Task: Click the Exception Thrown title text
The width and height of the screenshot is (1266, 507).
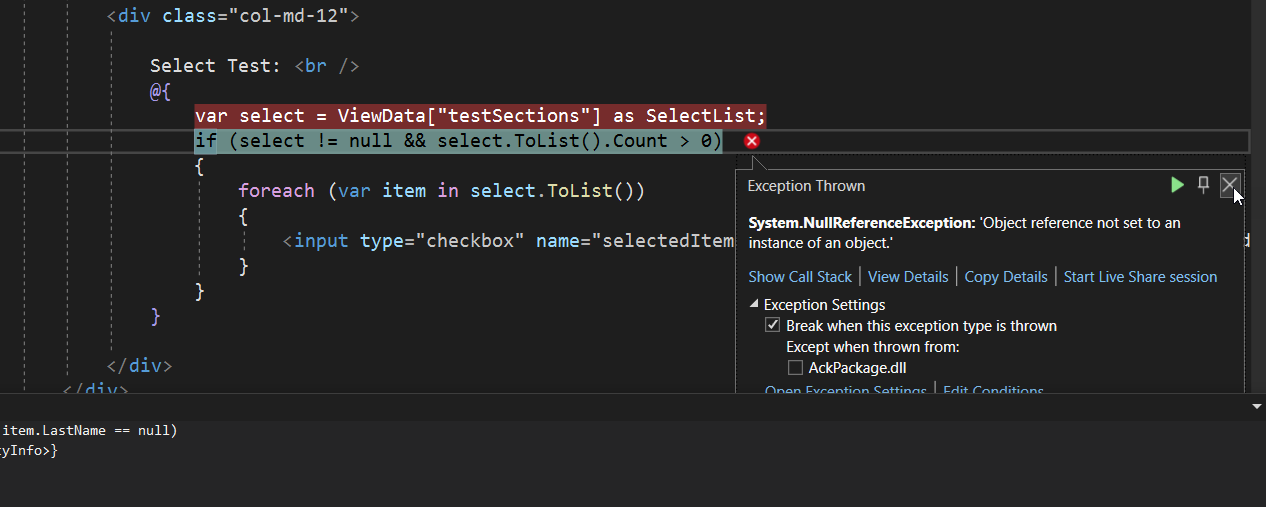Action: tap(806, 186)
